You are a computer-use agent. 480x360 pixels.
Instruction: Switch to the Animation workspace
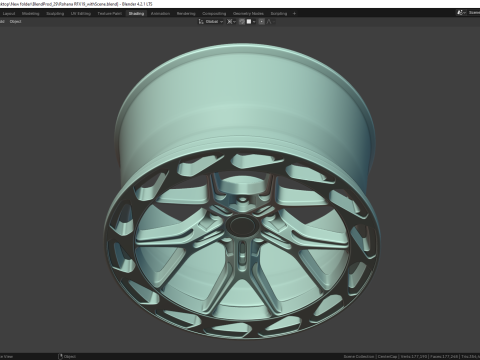coord(160,14)
